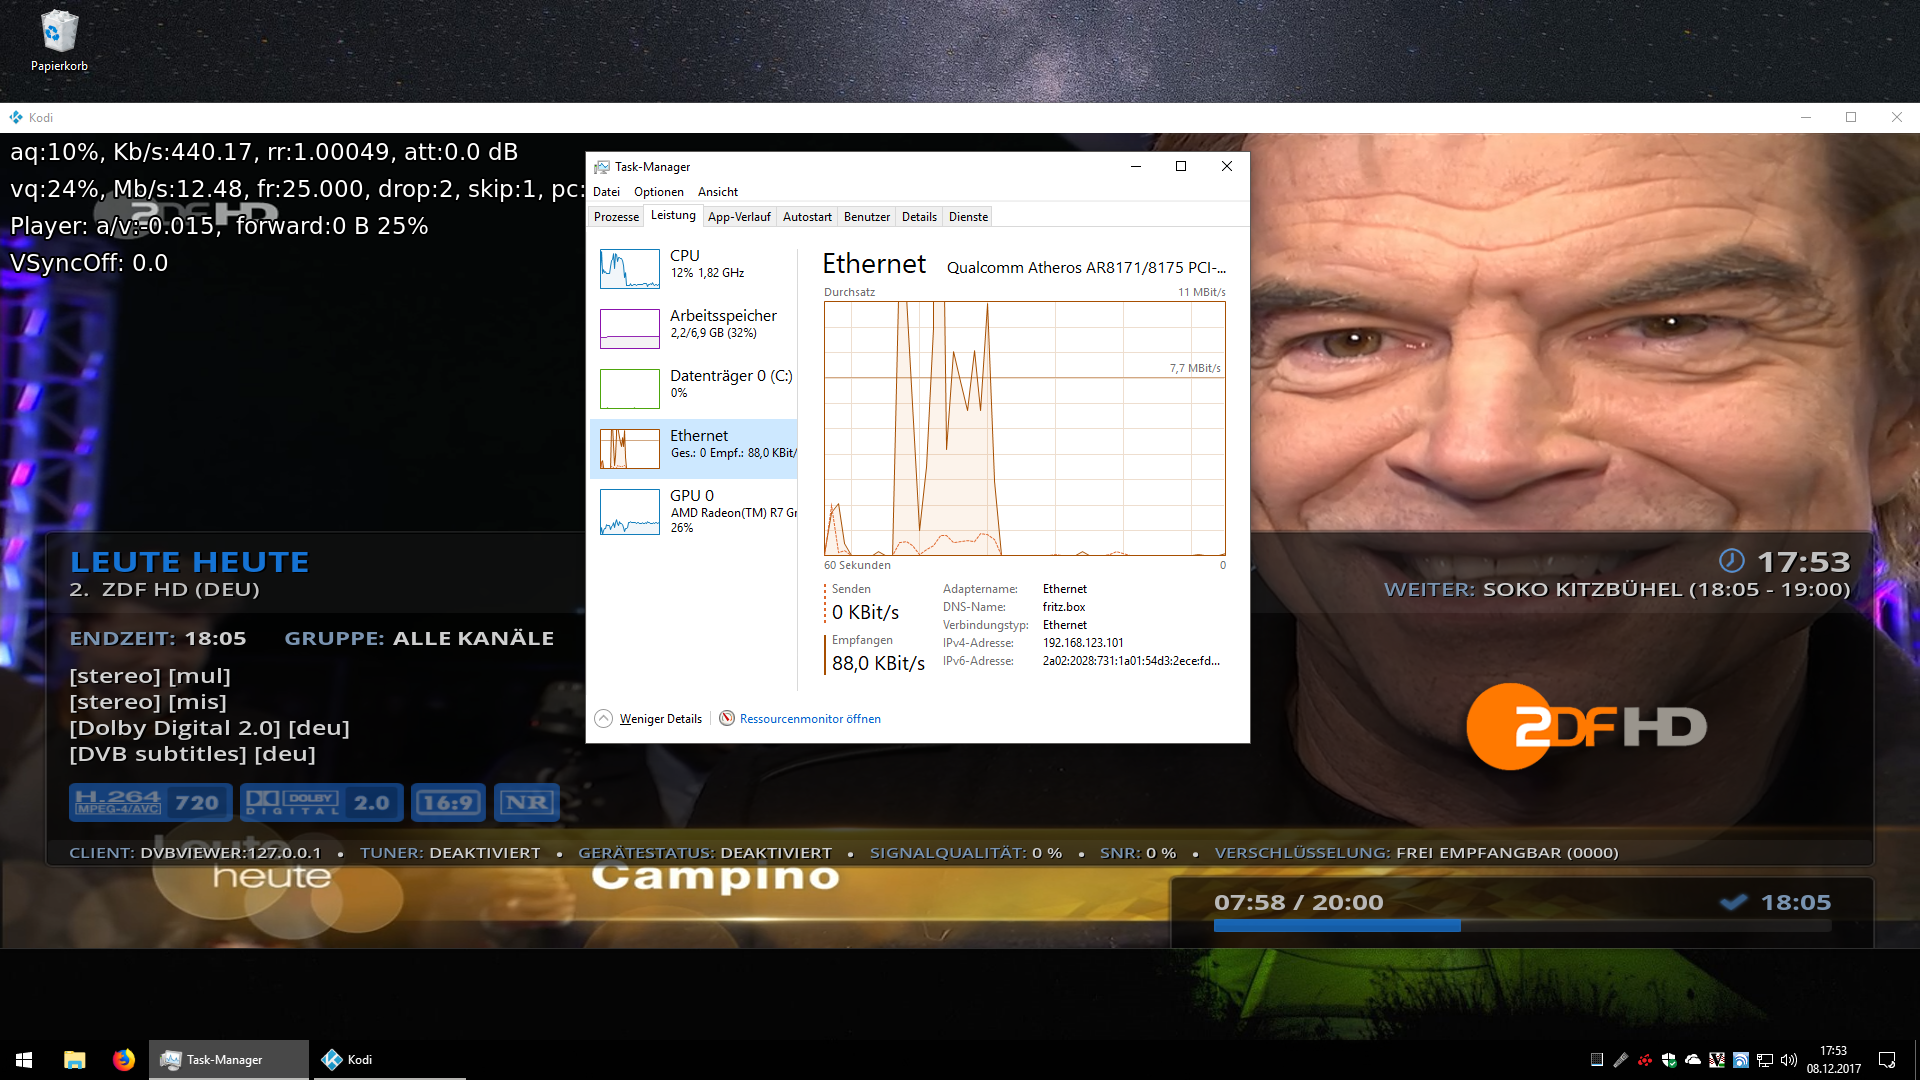Click the DNS name fritz.box
Image resolution: width=1920 pixels, height=1080 pixels.
[1064, 606]
